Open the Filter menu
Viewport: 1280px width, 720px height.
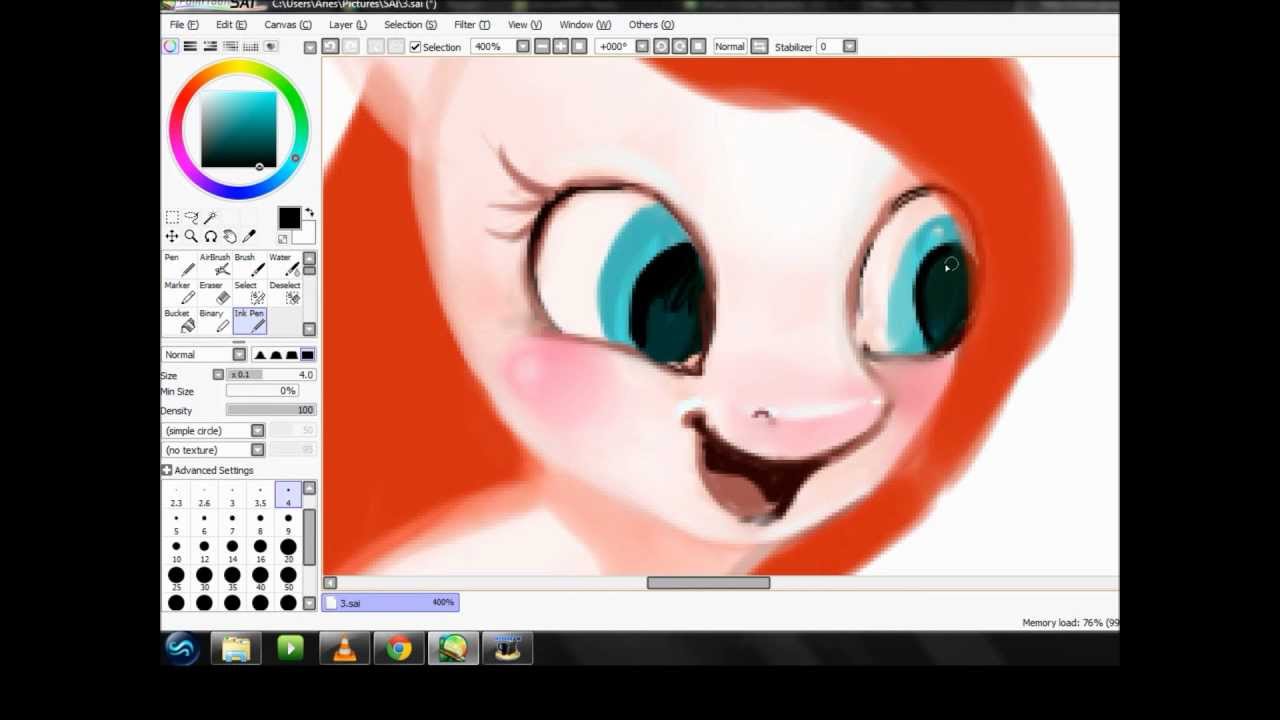472,24
